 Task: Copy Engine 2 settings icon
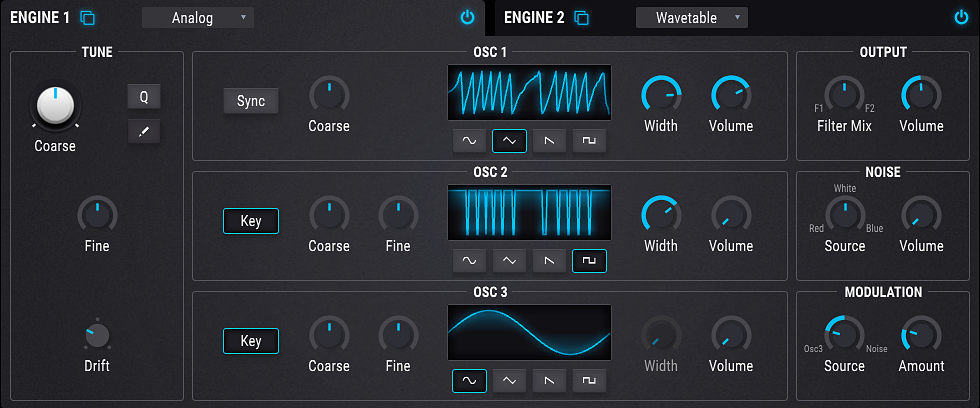[x=581, y=18]
